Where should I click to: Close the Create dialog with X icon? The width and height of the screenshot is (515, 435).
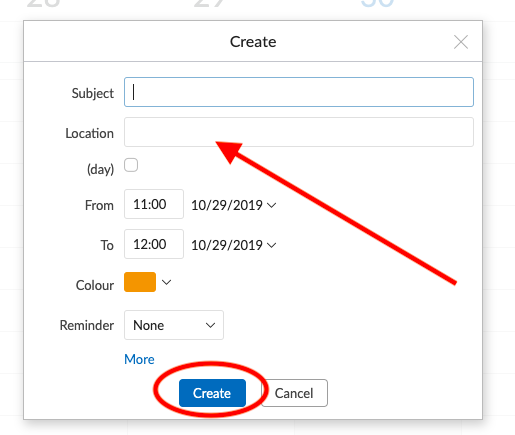pyautogui.click(x=461, y=42)
